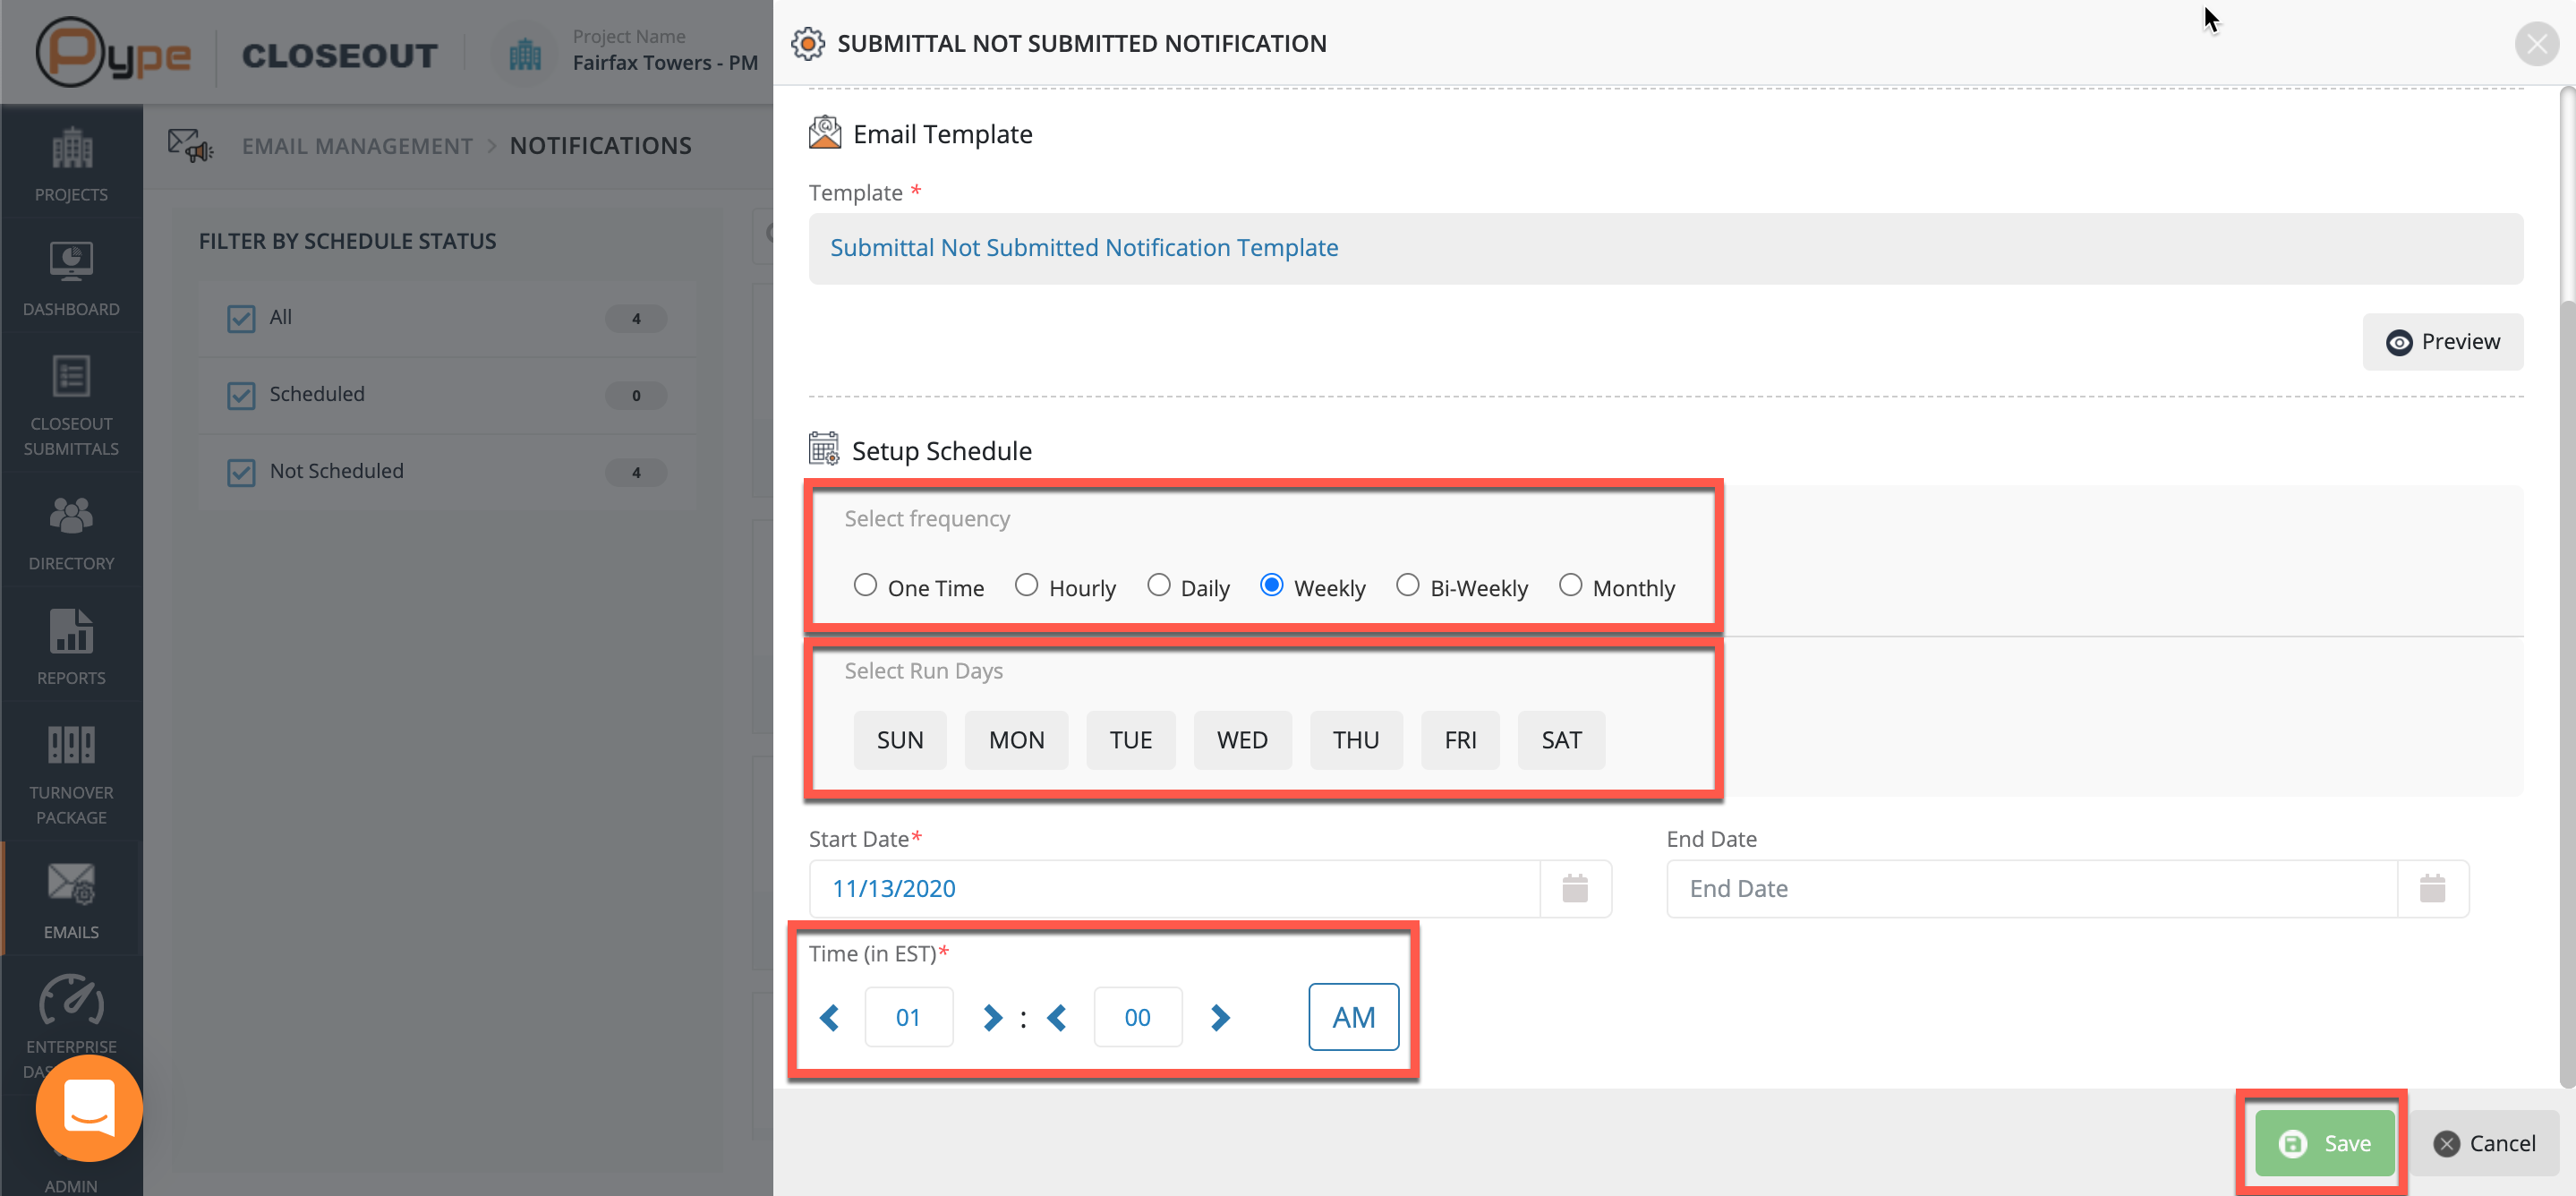Uncheck the Scheduled filter checkbox
The image size is (2576, 1196).
coord(241,395)
